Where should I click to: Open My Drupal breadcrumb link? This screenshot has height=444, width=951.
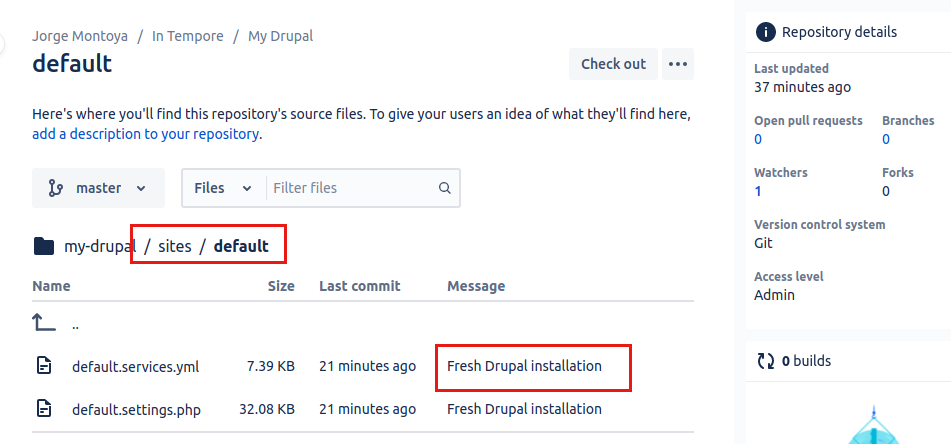280,36
